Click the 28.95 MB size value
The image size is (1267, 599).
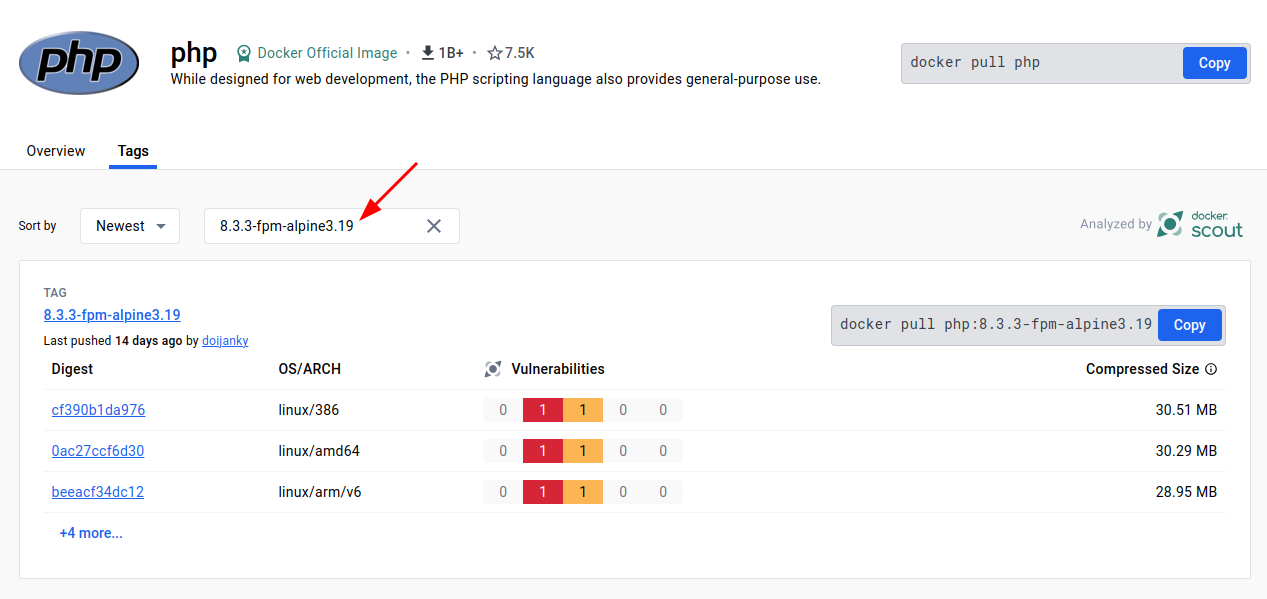click(1186, 492)
